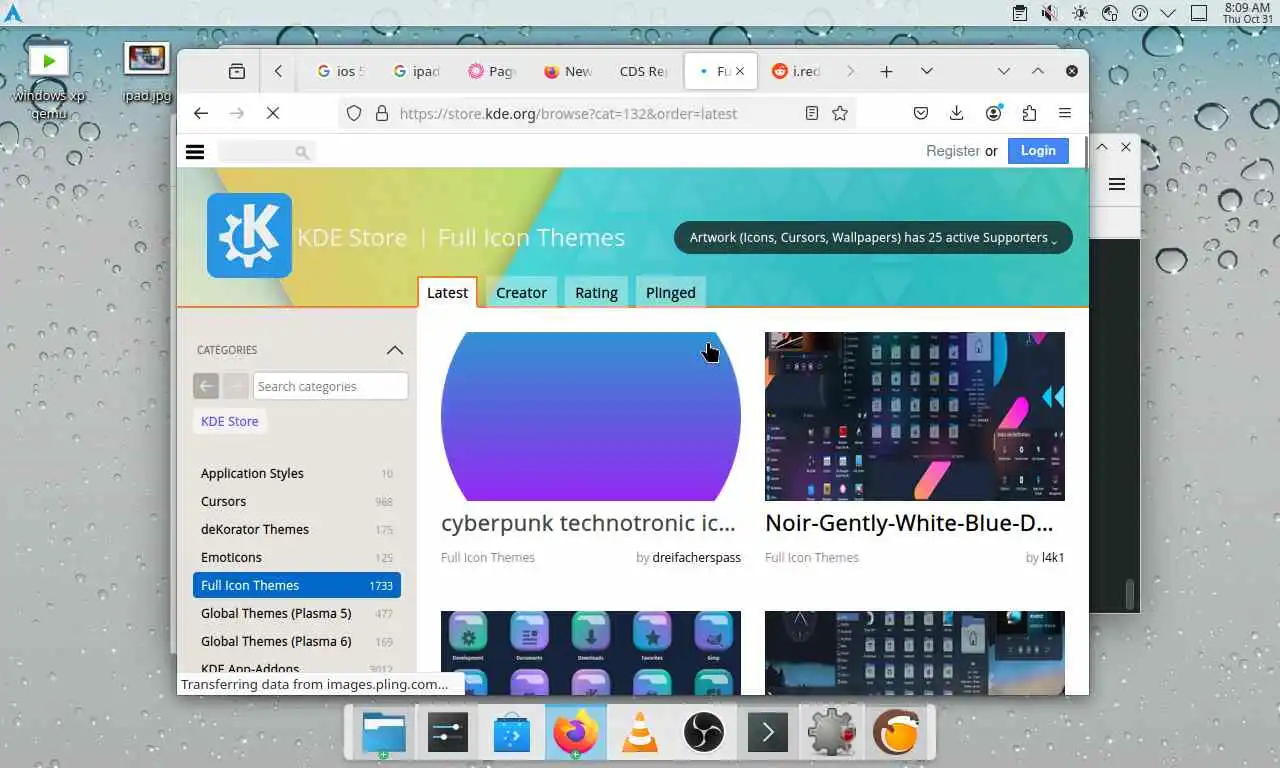Open the deKorator Themes category
Viewport: 1280px width, 768px height.
297,529
